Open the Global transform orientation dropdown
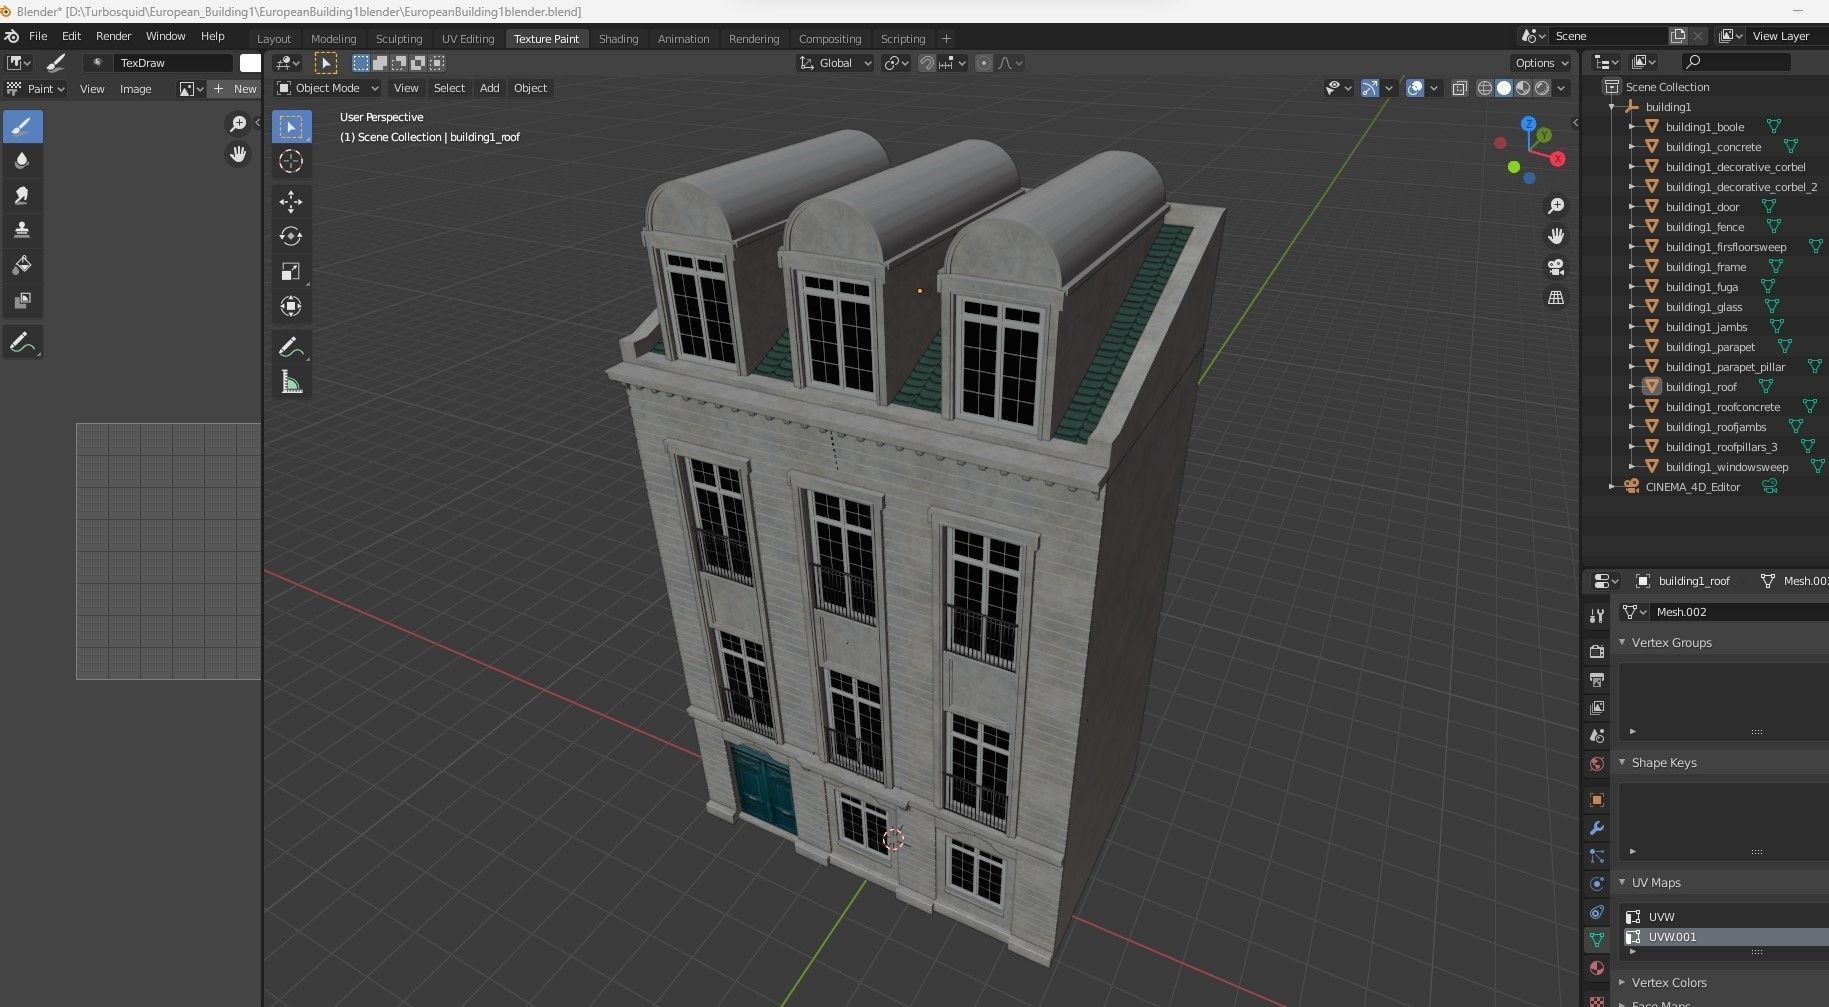The width and height of the screenshot is (1829, 1007). [835, 63]
